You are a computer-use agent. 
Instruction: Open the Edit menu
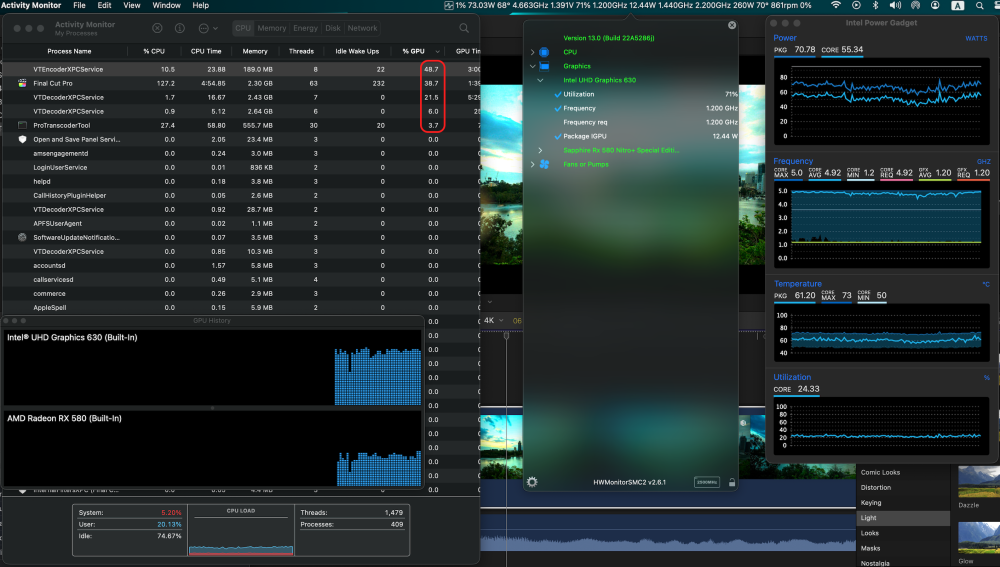click(104, 5)
